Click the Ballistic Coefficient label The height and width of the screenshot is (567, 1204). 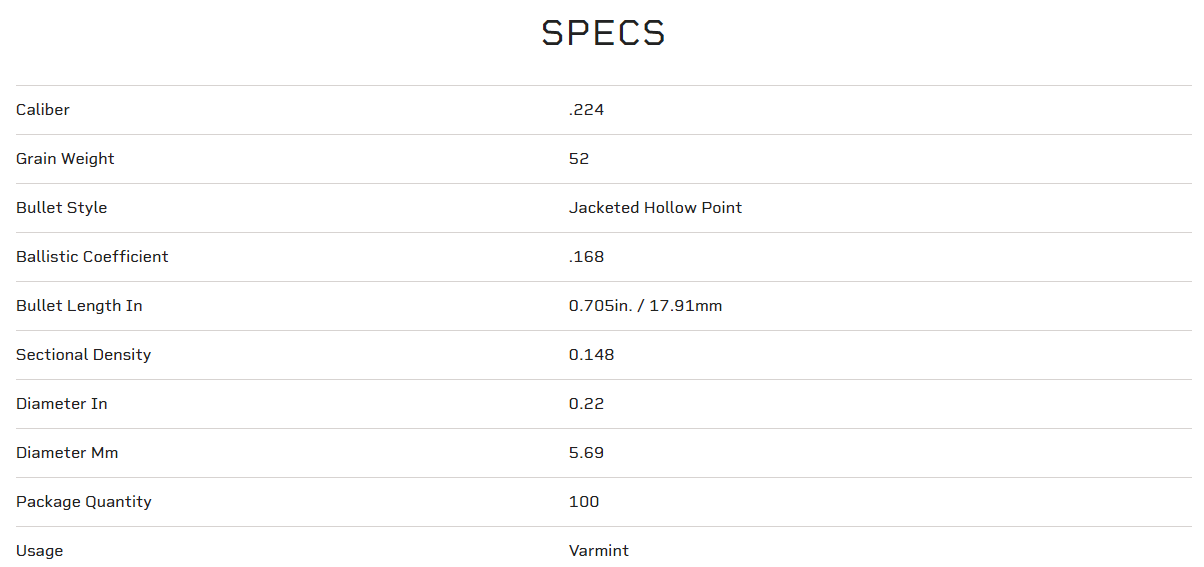pyautogui.click(x=92, y=257)
